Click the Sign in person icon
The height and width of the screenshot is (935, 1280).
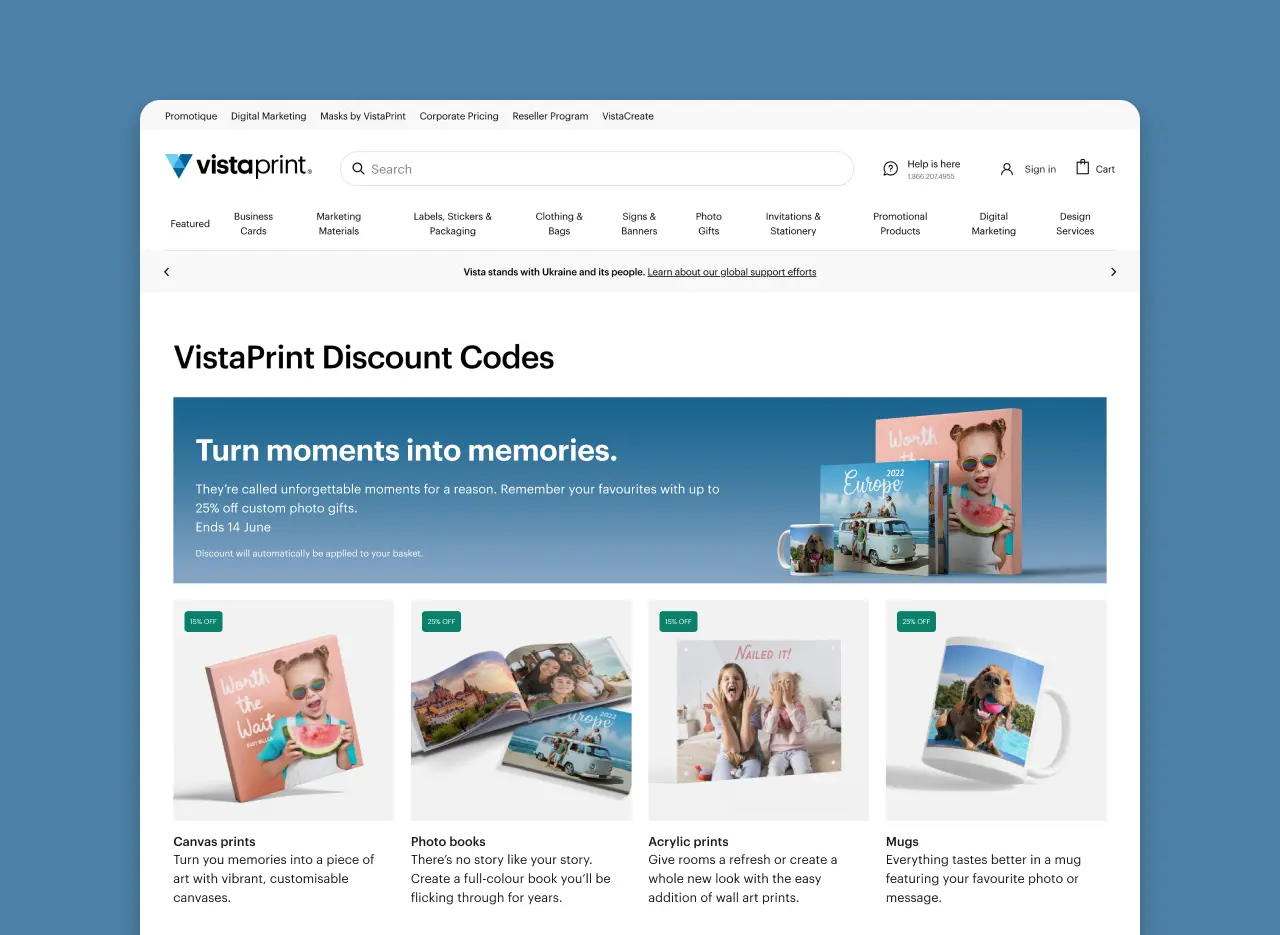(x=1007, y=169)
